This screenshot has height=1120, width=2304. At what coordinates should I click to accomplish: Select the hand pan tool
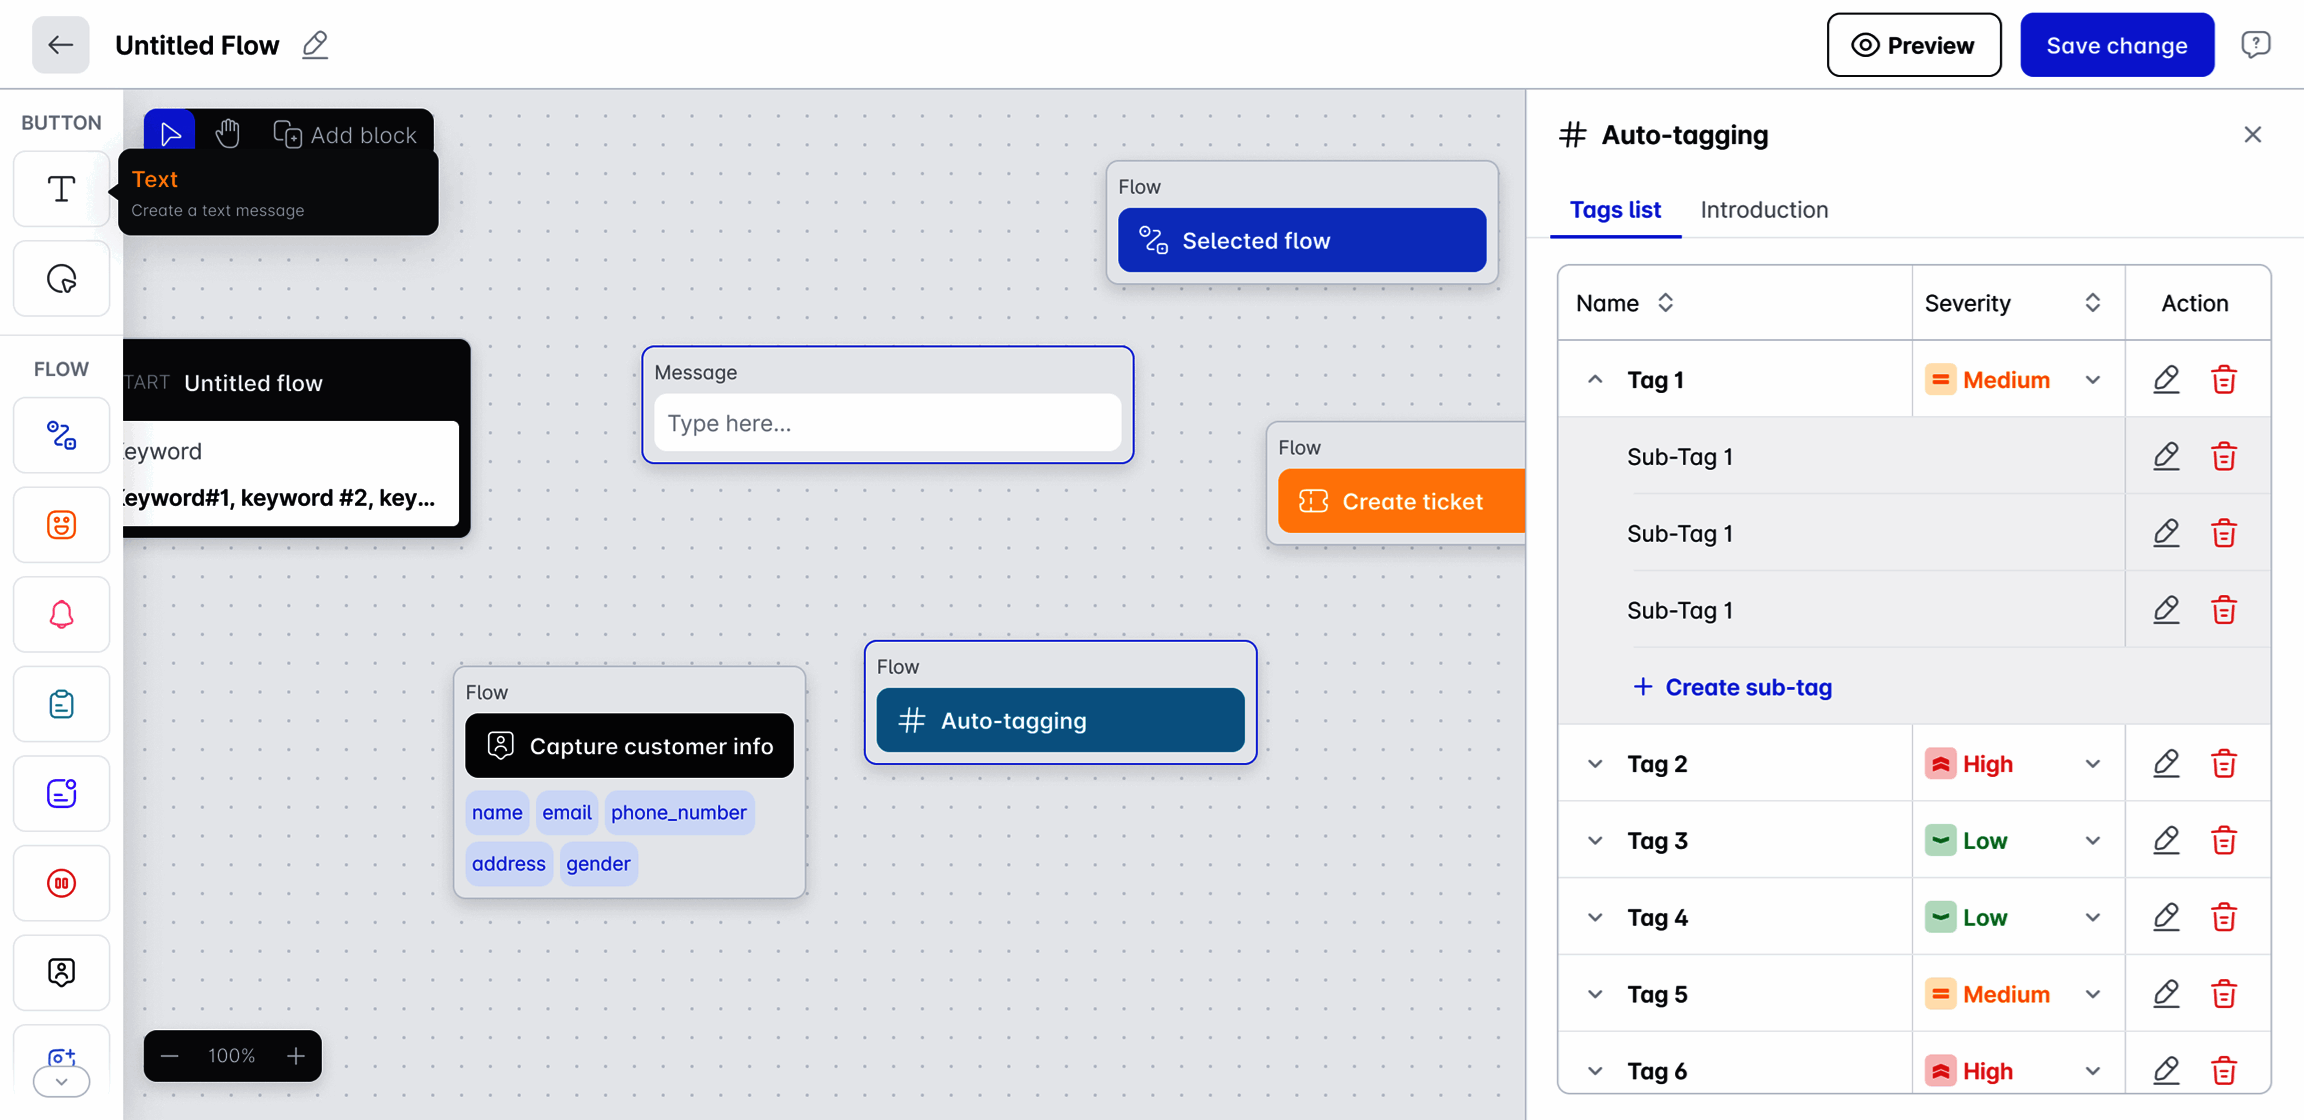pos(228,134)
